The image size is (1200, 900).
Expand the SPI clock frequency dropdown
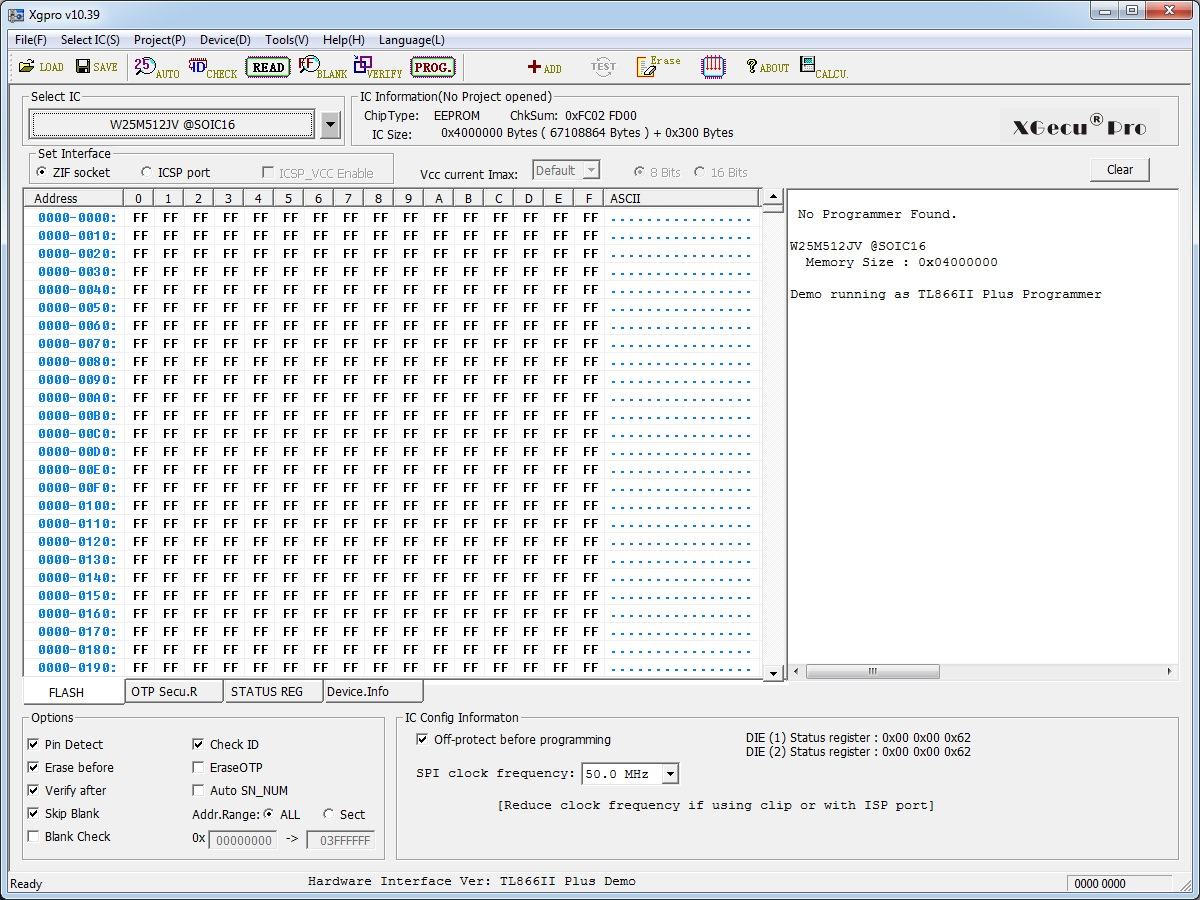[x=670, y=774]
